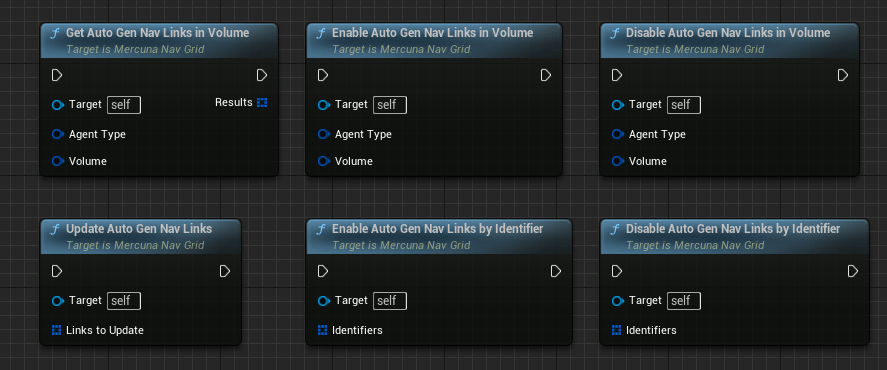Viewport: 887px width, 370px height.
Task: Click self field on Disable in Volume node
Action: click(684, 105)
